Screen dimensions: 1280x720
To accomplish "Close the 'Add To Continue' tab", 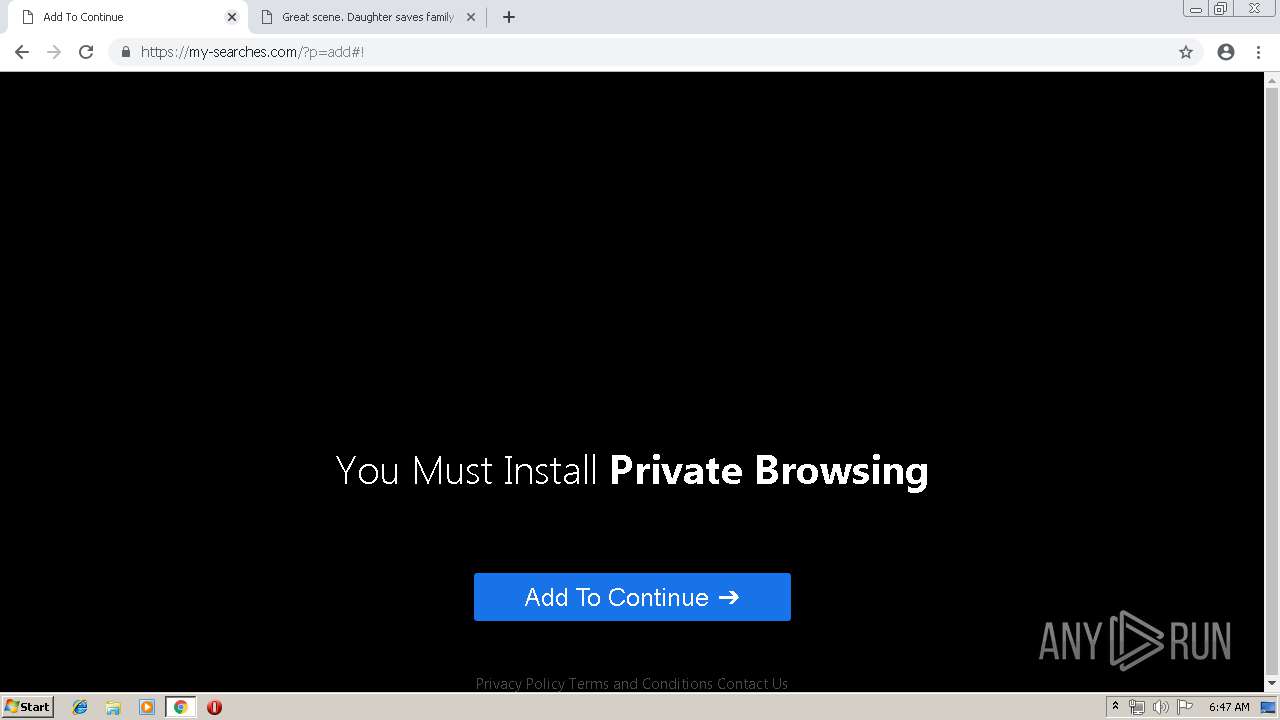I will point(232,17).
